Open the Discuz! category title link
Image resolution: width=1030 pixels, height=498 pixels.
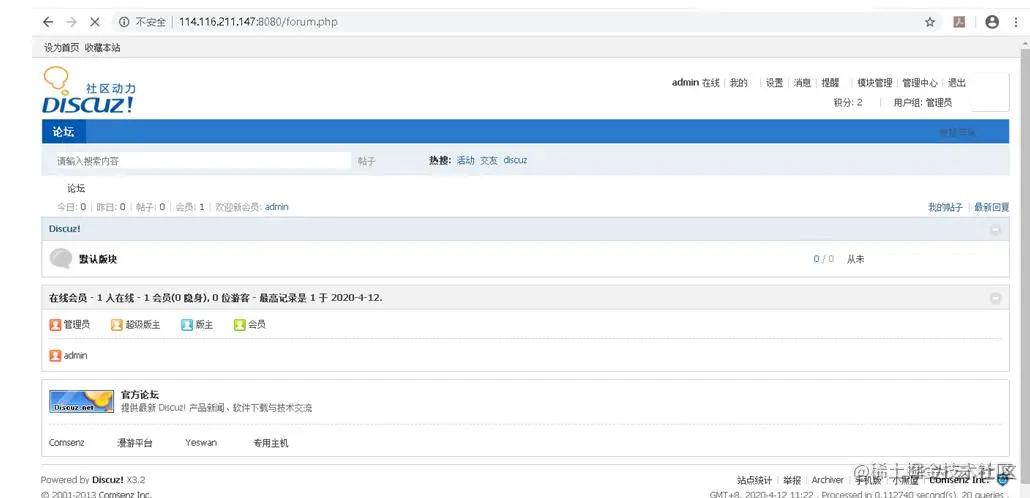tap(64, 229)
